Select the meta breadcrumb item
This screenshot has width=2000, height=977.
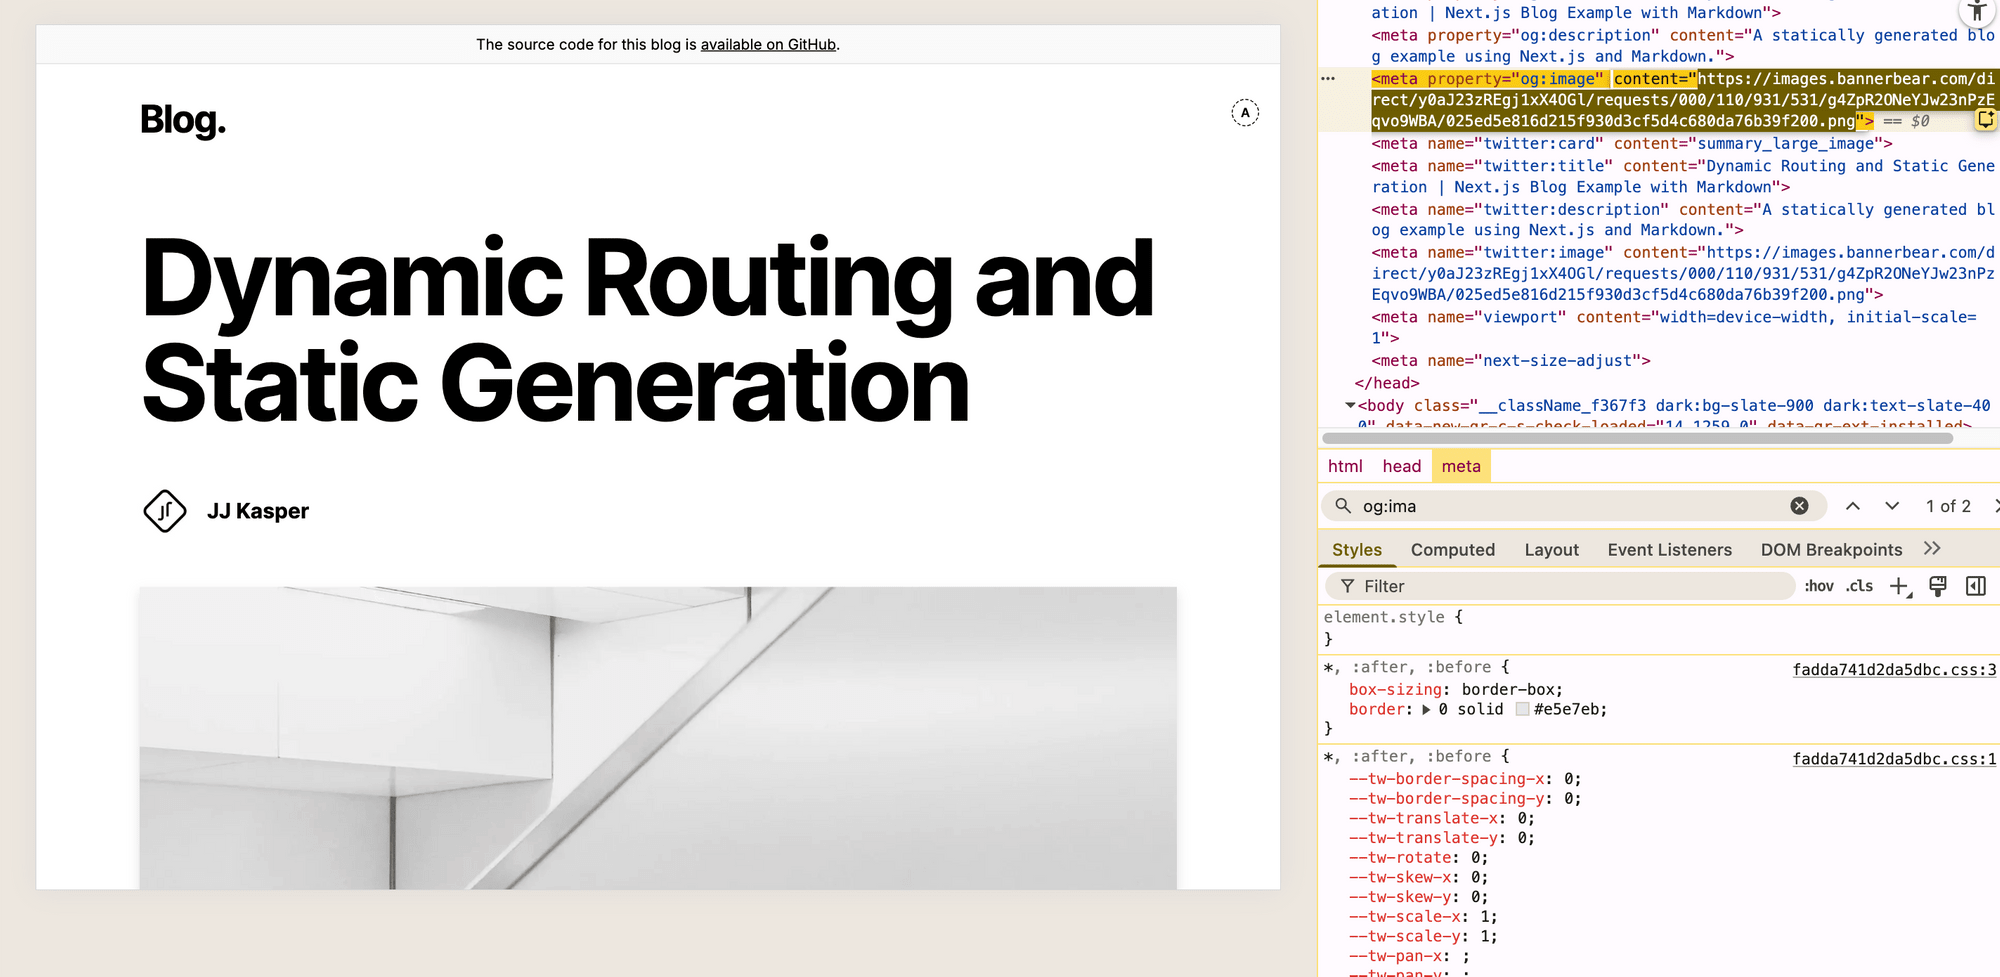(1461, 465)
